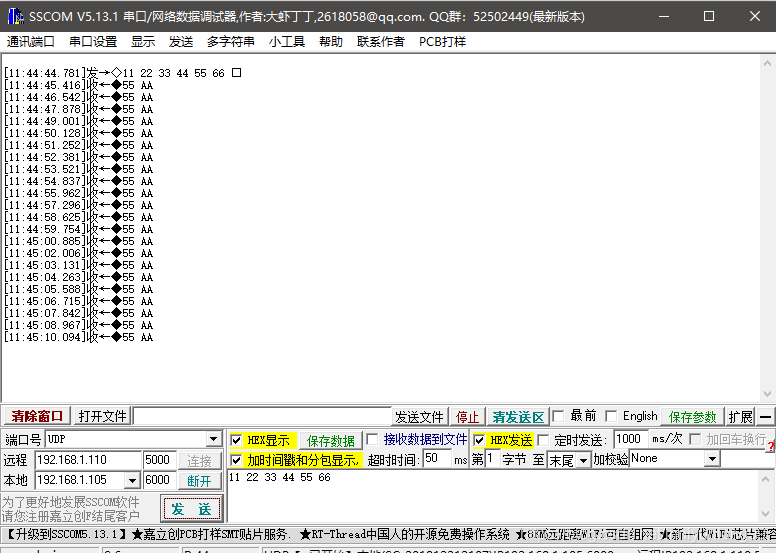Open the 通讯端口 menu
This screenshot has width=776, height=553.
click(x=31, y=42)
